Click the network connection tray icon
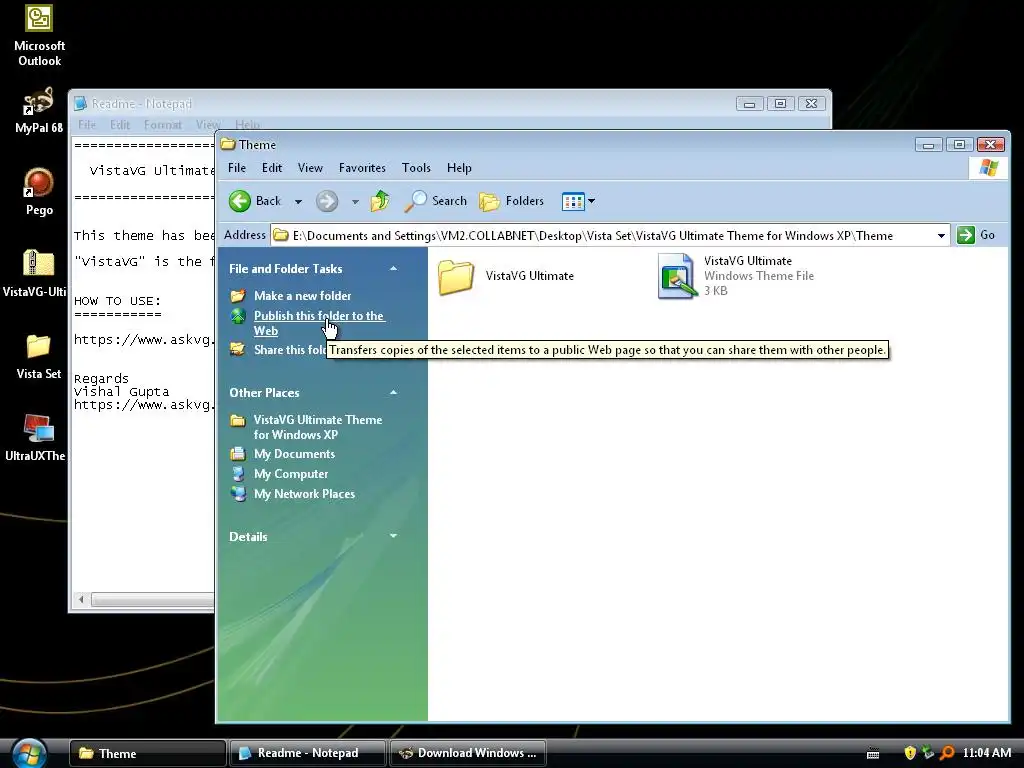The width and height of the screenshot is (1024, 768). (927, 753)
